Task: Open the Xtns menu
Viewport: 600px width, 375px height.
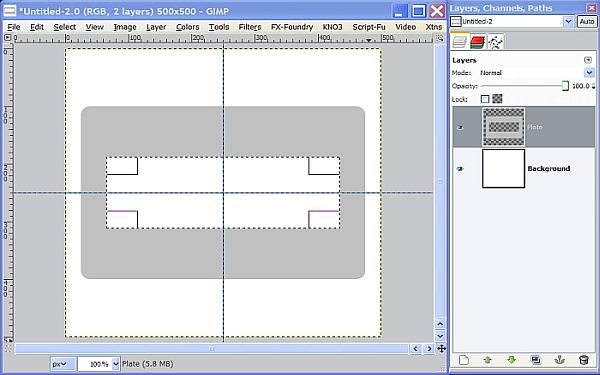Action: (434, 27)
